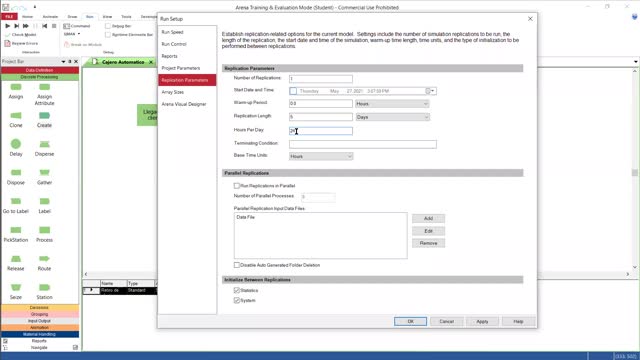Toggle the Runtime Elements Bar checkbox
This screenshot has width=640, height=360.
pyautogui.click(x=108, y=35)
